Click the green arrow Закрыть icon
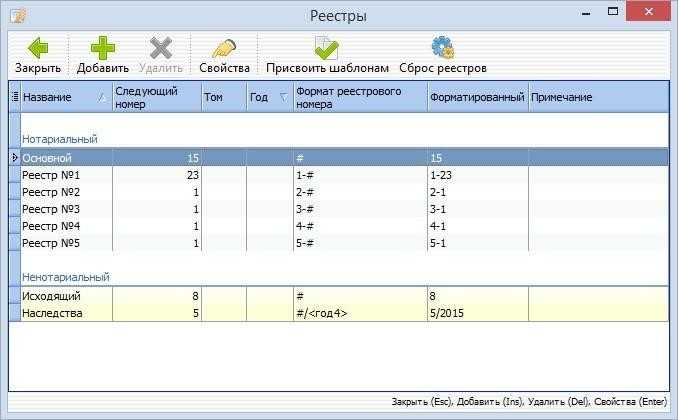This screenshot has width=678, height=420. [x=38, y=48]
